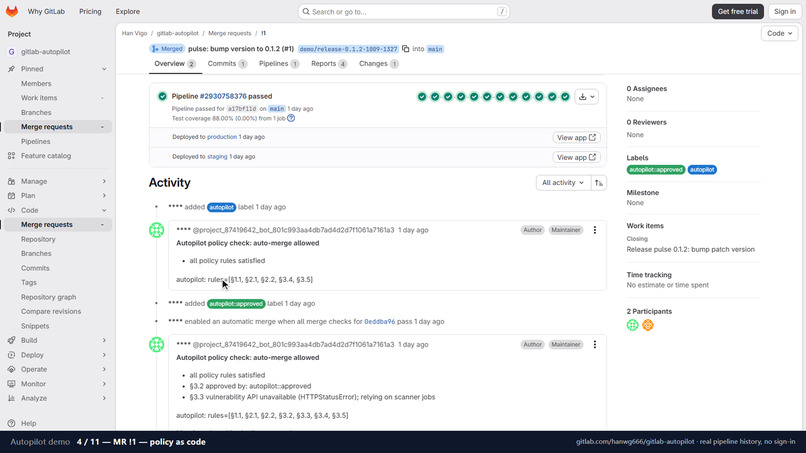Expand the Plan sidebar section
806x453 pixels.
[x=57, y=196]
